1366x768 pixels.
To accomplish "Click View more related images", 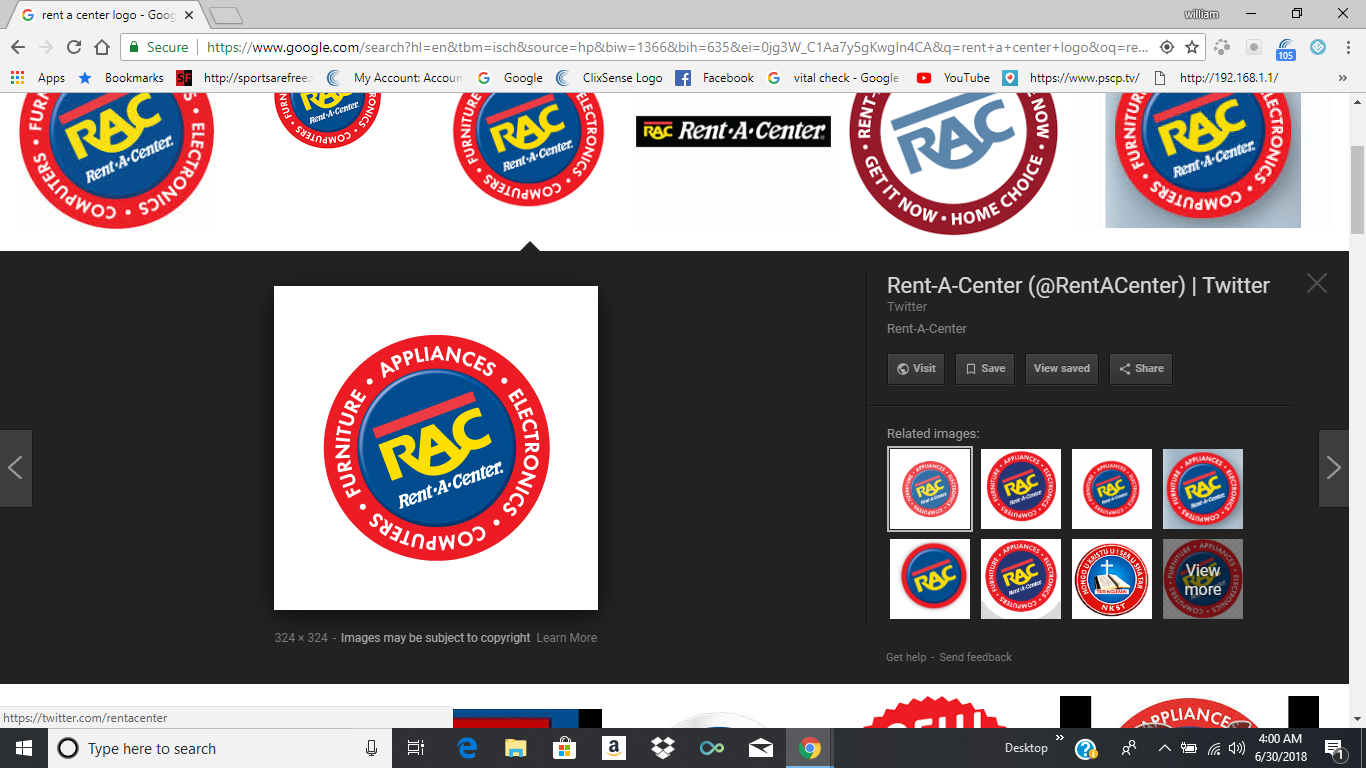I will [x=1203, y=579].
